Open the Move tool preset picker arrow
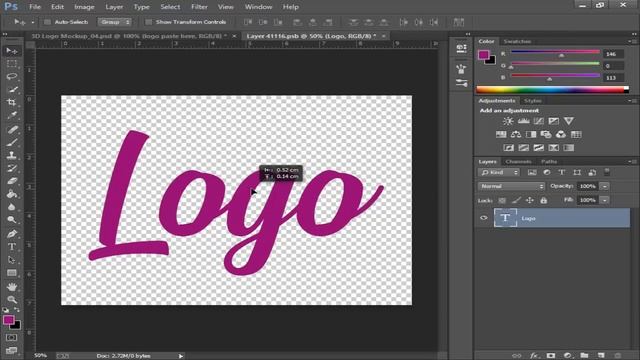640x360 pixels. (x=33, y=22)
